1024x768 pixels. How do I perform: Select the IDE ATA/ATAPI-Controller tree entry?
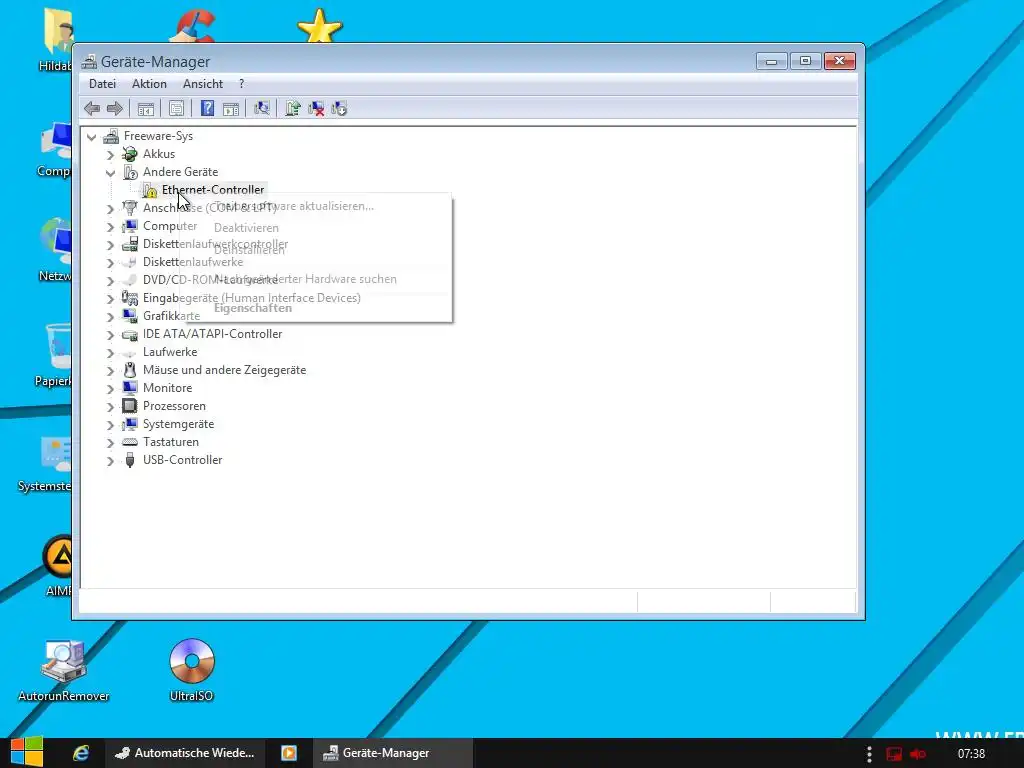pyautogui.click(x=212, y=334)
